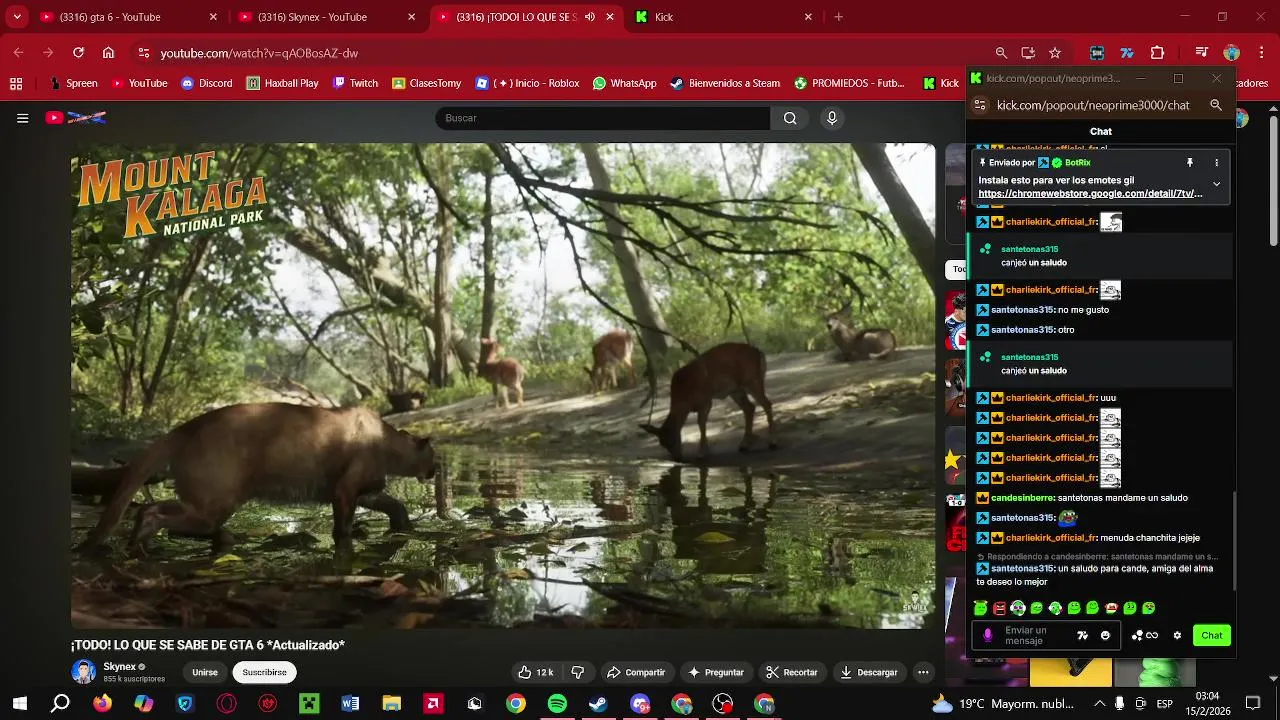
Task: Clip the video with Recortar
Action: [791, 672]
